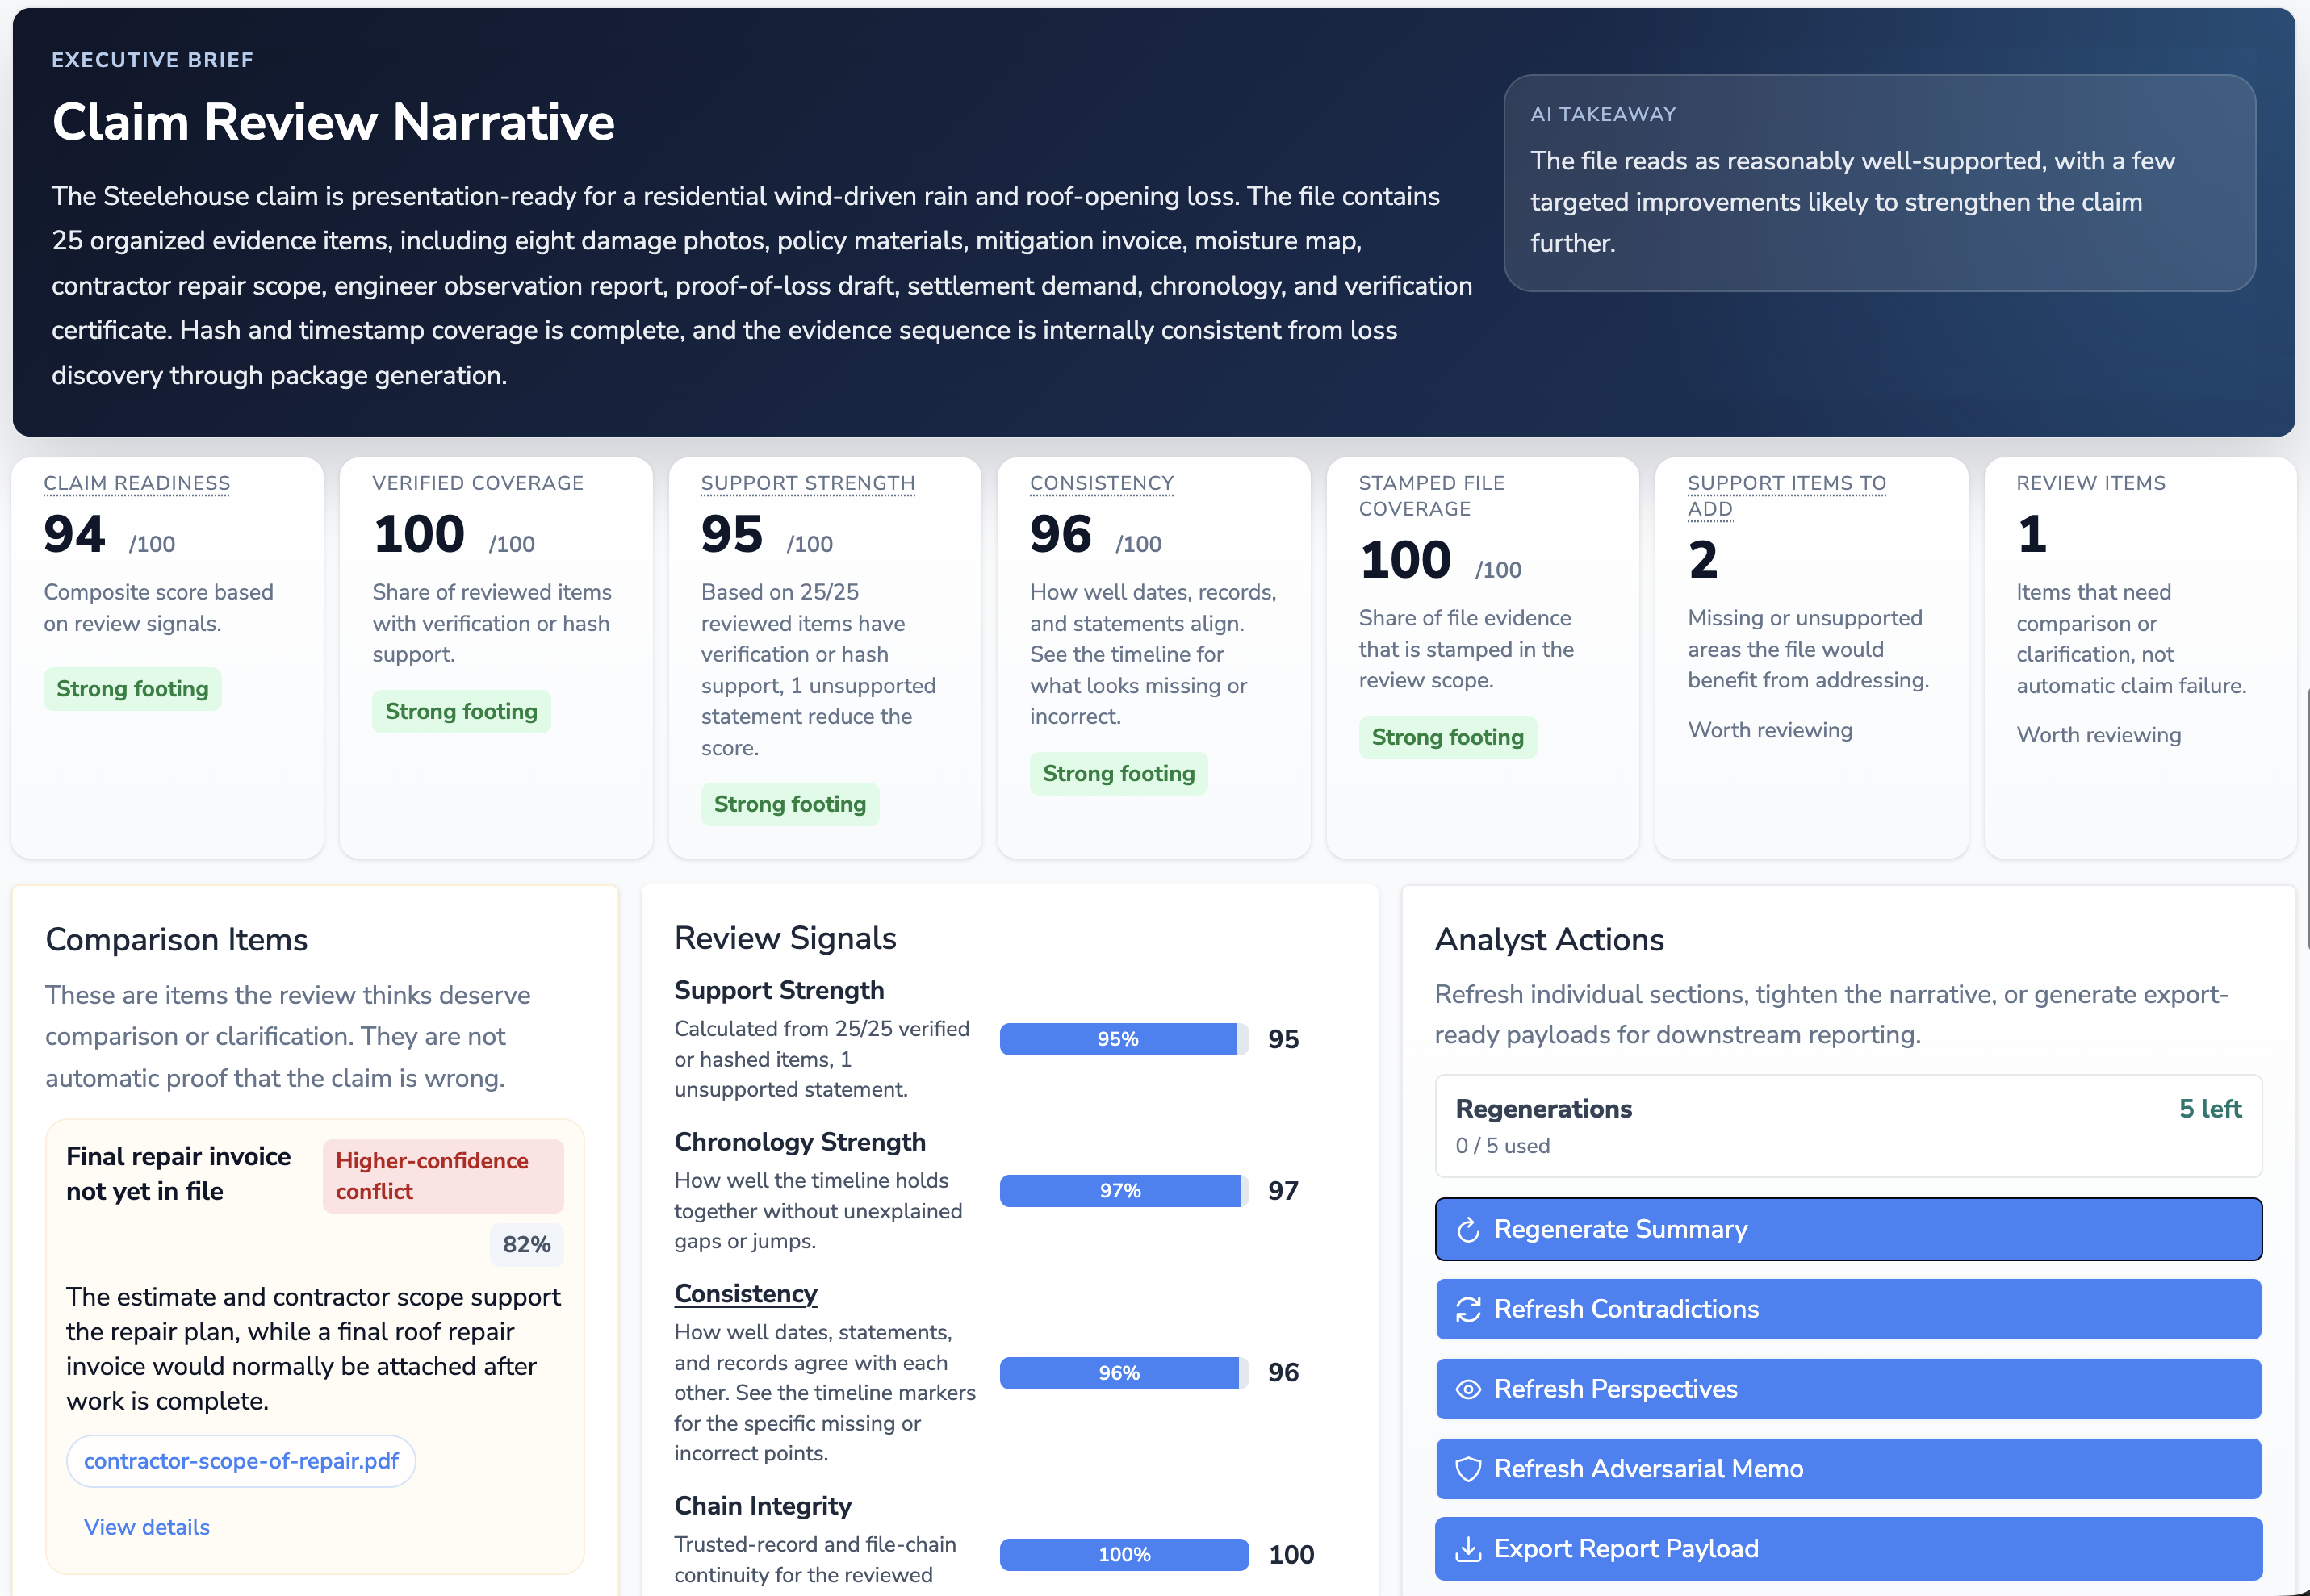Click the '0 / 5 used' text
The image size is (2310, 1596).
[x=1502, y=1146]
